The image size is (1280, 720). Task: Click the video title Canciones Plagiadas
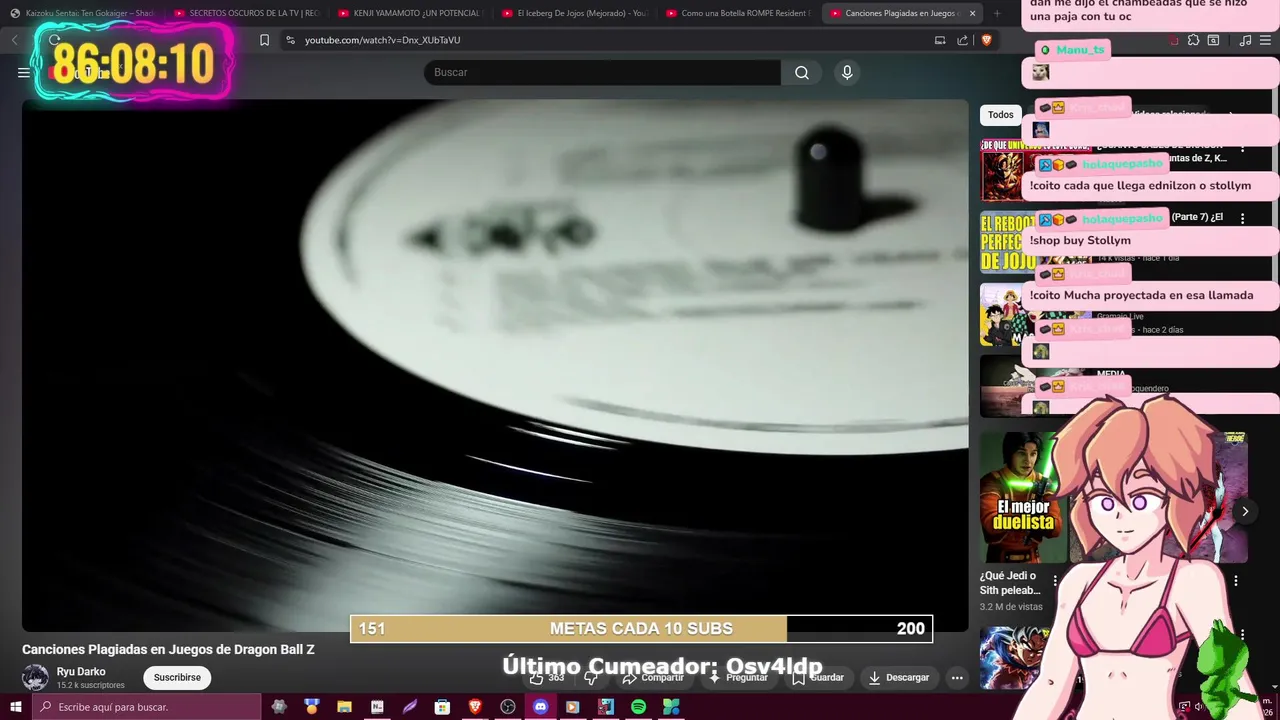(x=168, y=649)
